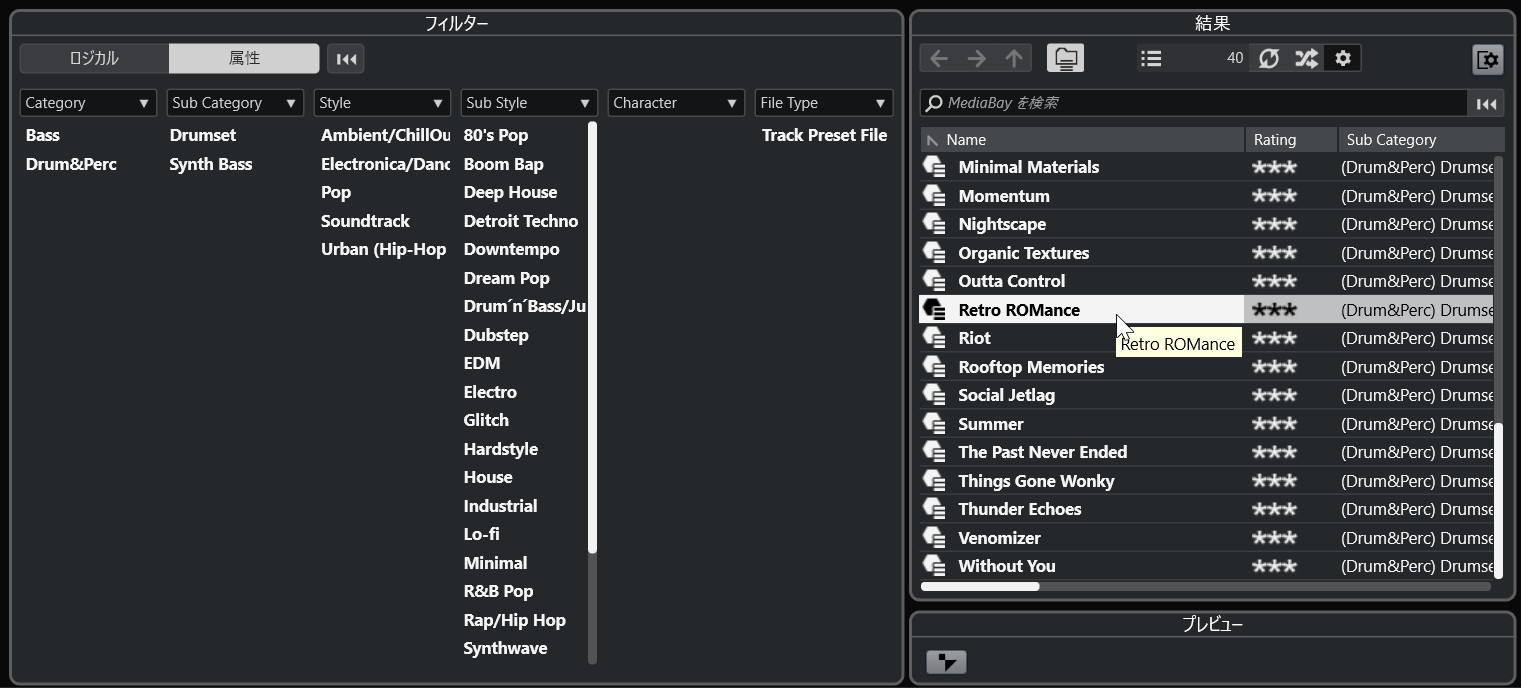Select Dubstep sub style
The height and width of the screenshot is (688, 1521).
tap(496, 335)
